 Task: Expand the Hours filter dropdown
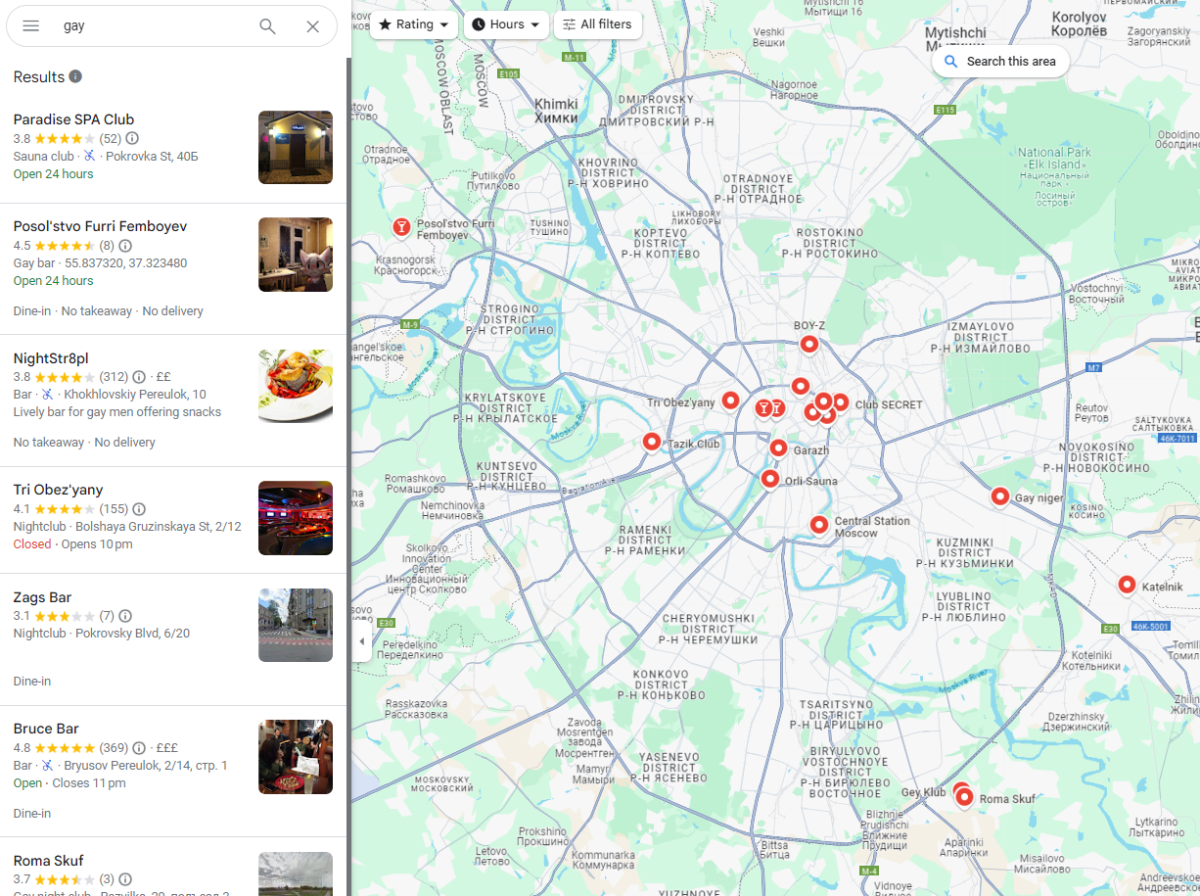[x=506, y=25]
